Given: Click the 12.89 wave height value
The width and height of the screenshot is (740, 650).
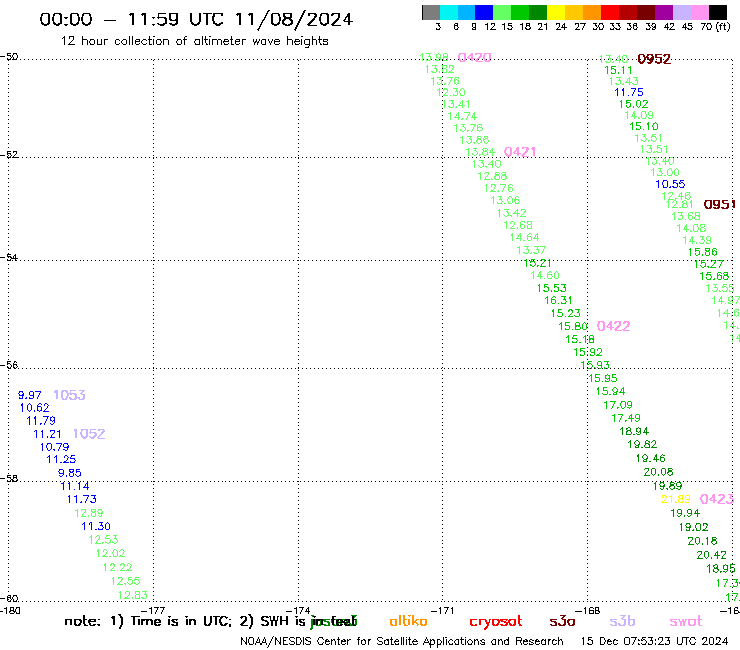Looking at the screenshot, I should (x=89, y=513).
